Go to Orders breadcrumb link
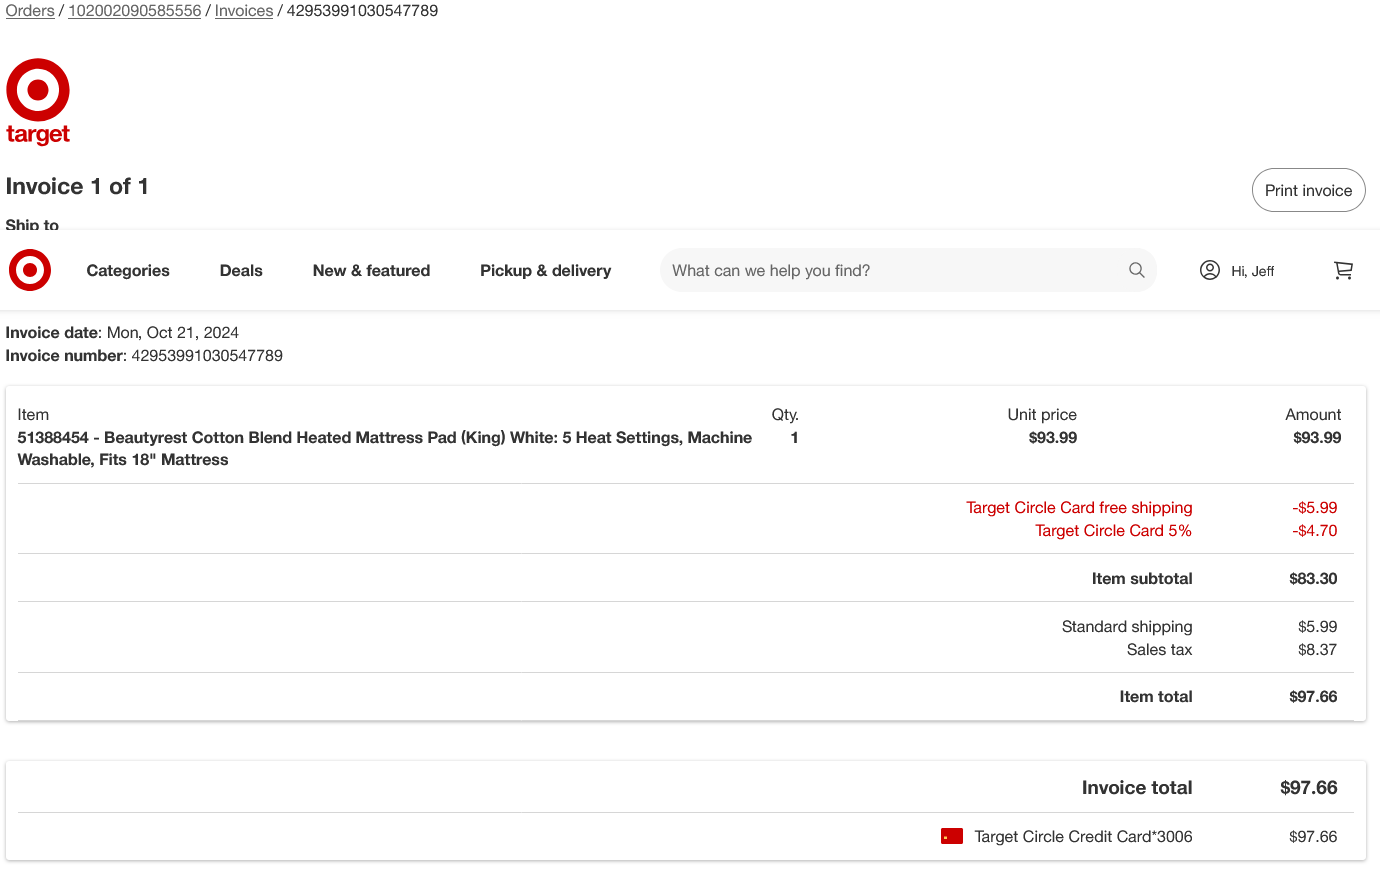Image resolution: width=1380 pixels, height=874 pixels. [x=30, y=10]
